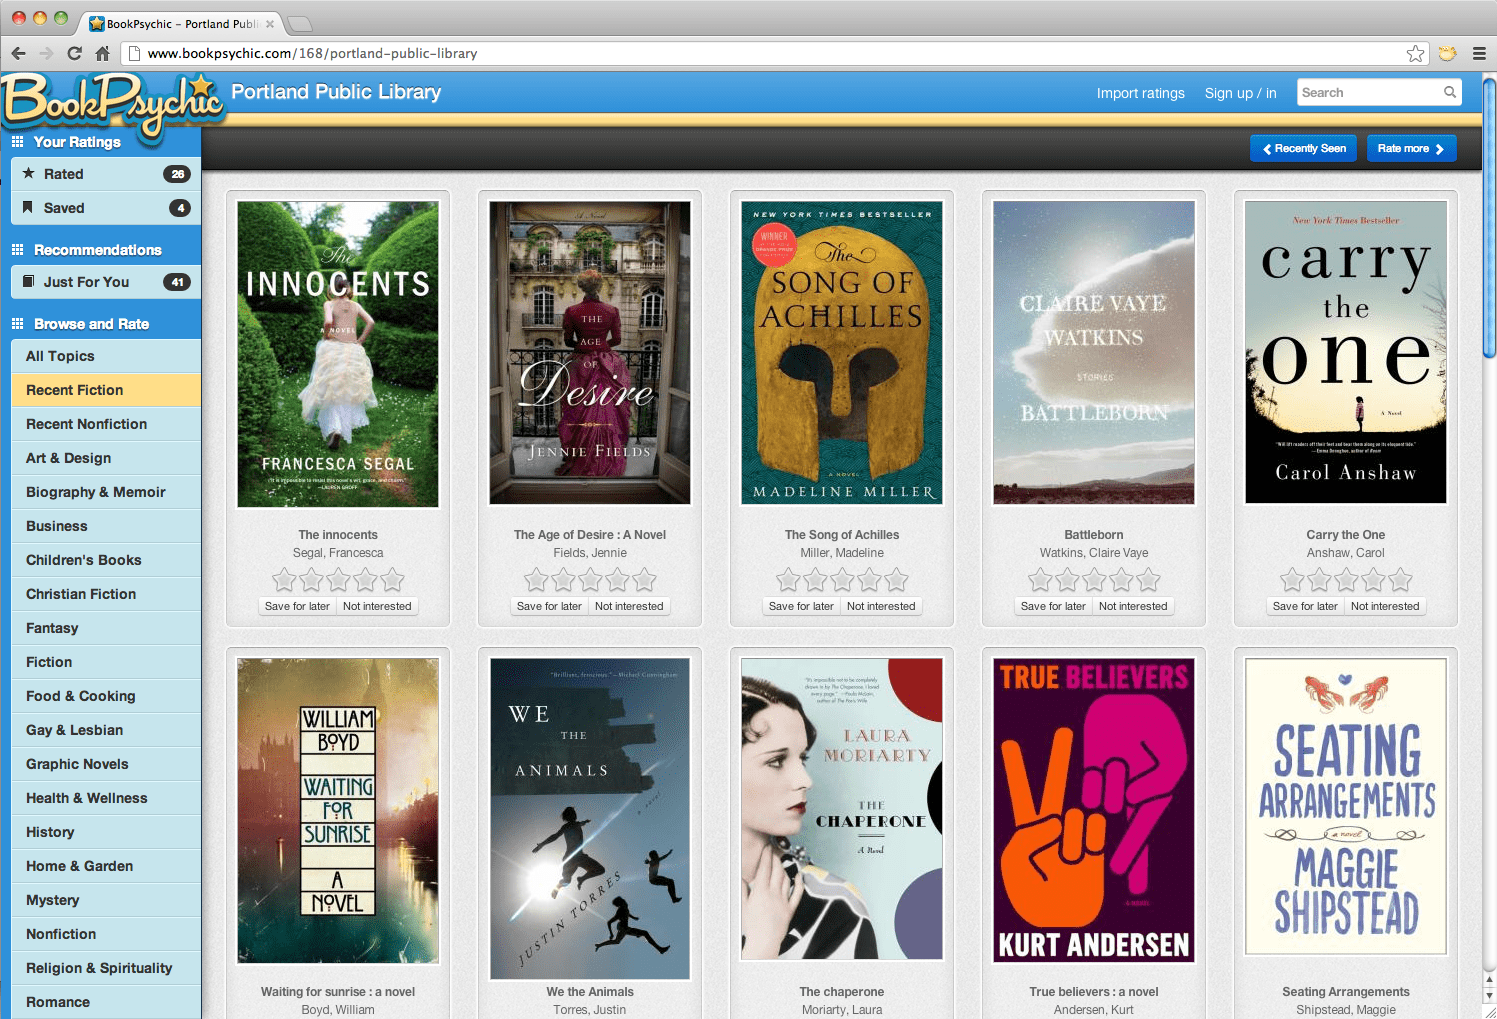Select the Fantasy category

[106, 628]
